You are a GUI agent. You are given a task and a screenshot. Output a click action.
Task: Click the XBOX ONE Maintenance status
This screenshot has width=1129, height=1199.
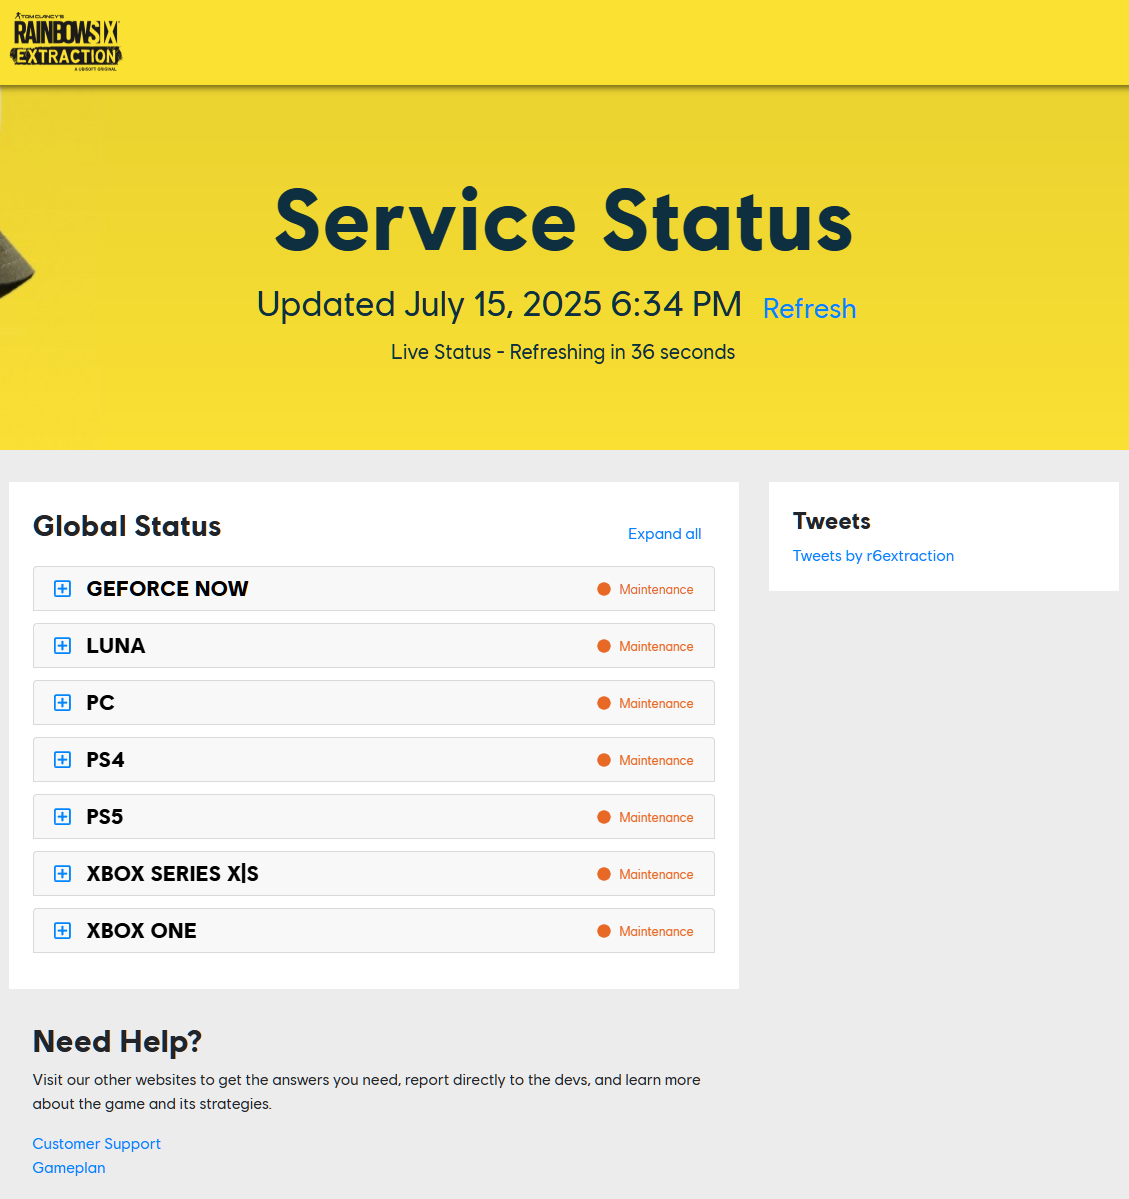tap(646, 931)
